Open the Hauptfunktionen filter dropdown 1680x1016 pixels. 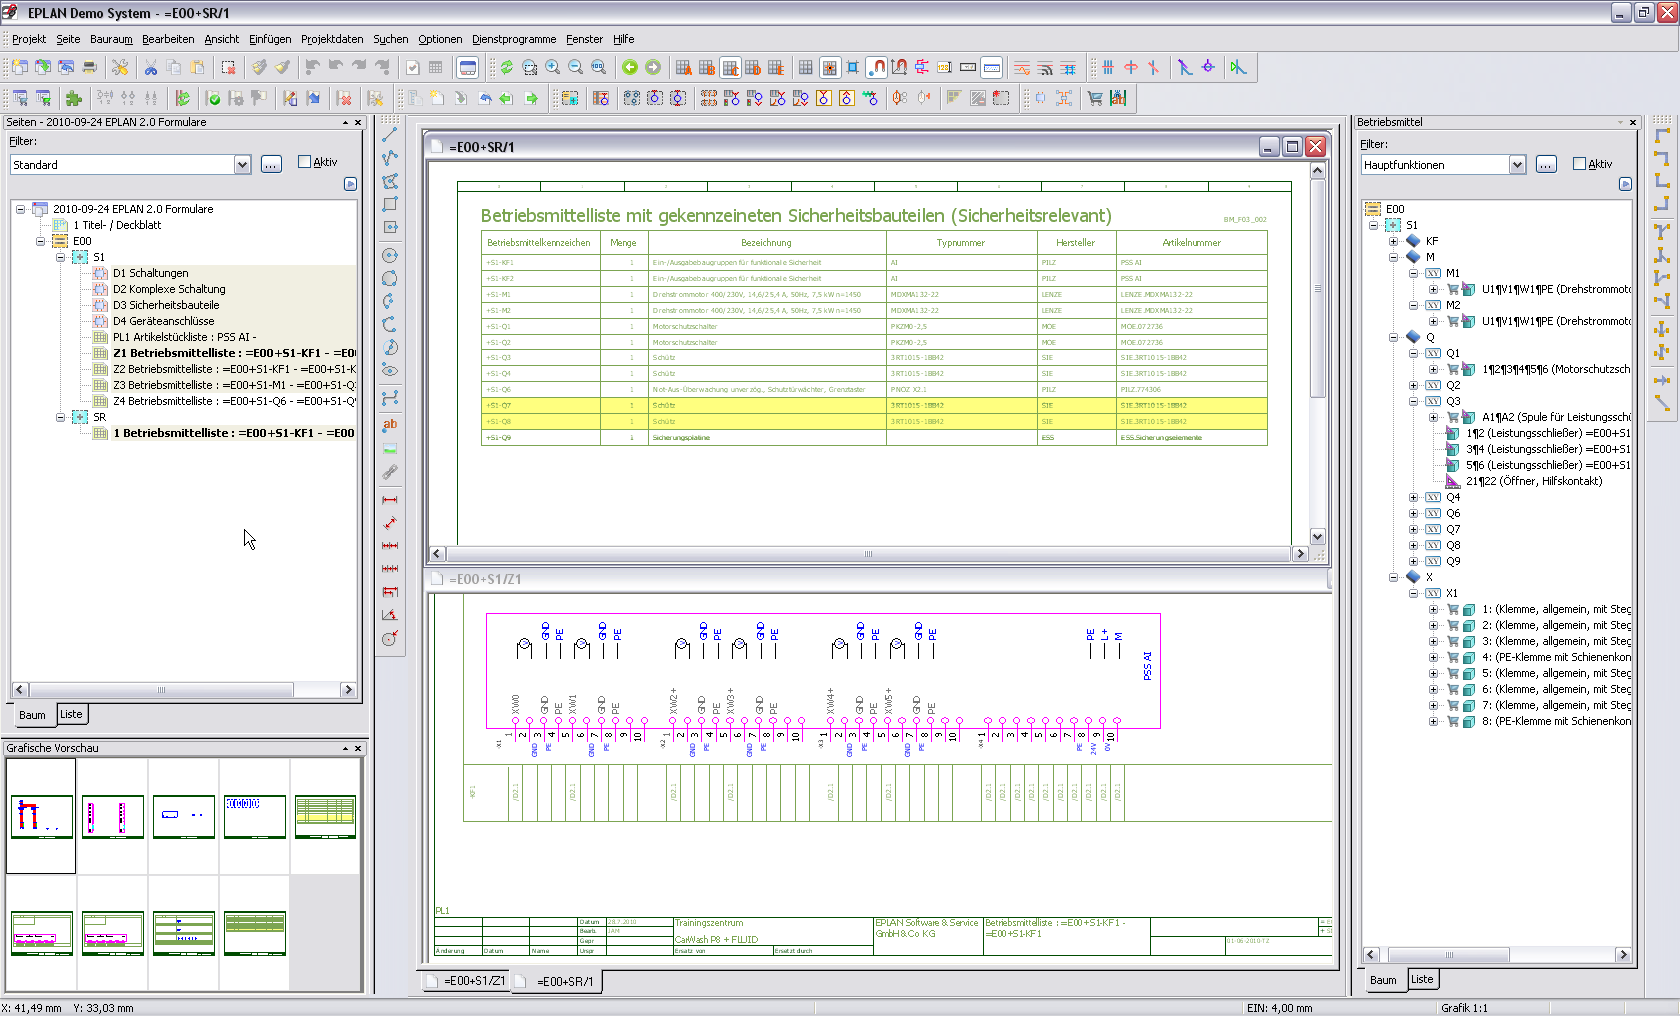point(1517,165)
